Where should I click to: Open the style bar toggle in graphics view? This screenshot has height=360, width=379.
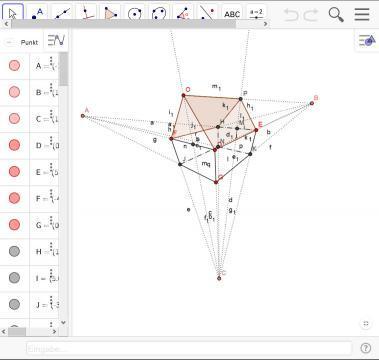click(367, 41)
